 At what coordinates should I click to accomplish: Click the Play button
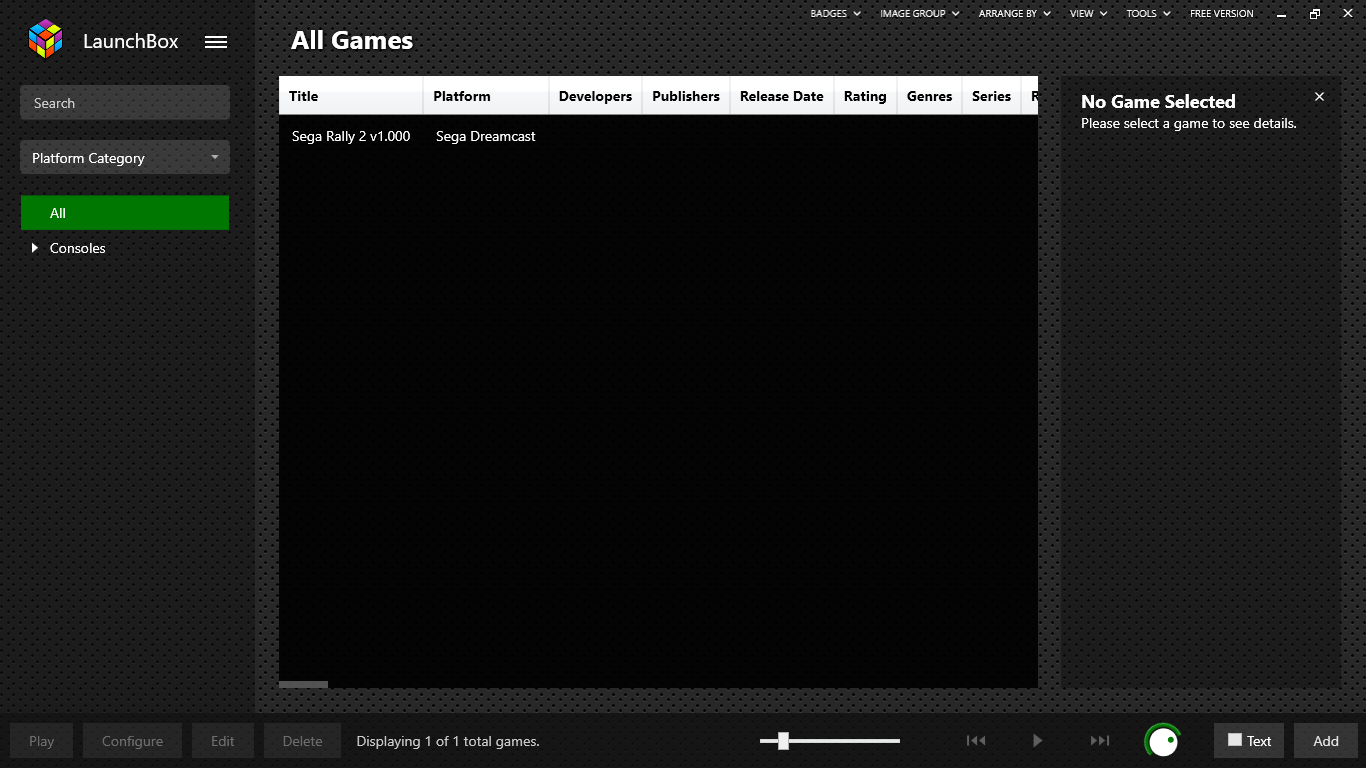click(x=42, y=741)
